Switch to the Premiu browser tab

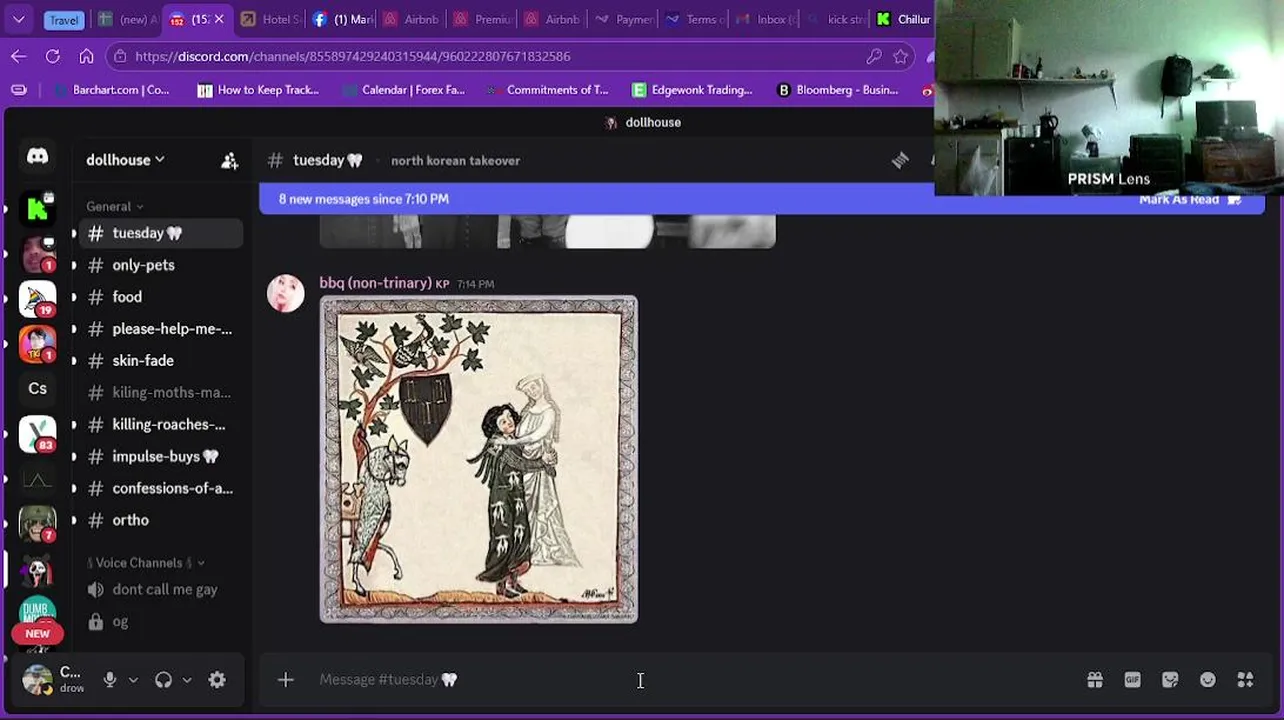pyautogui.click(x=482, y=19)
